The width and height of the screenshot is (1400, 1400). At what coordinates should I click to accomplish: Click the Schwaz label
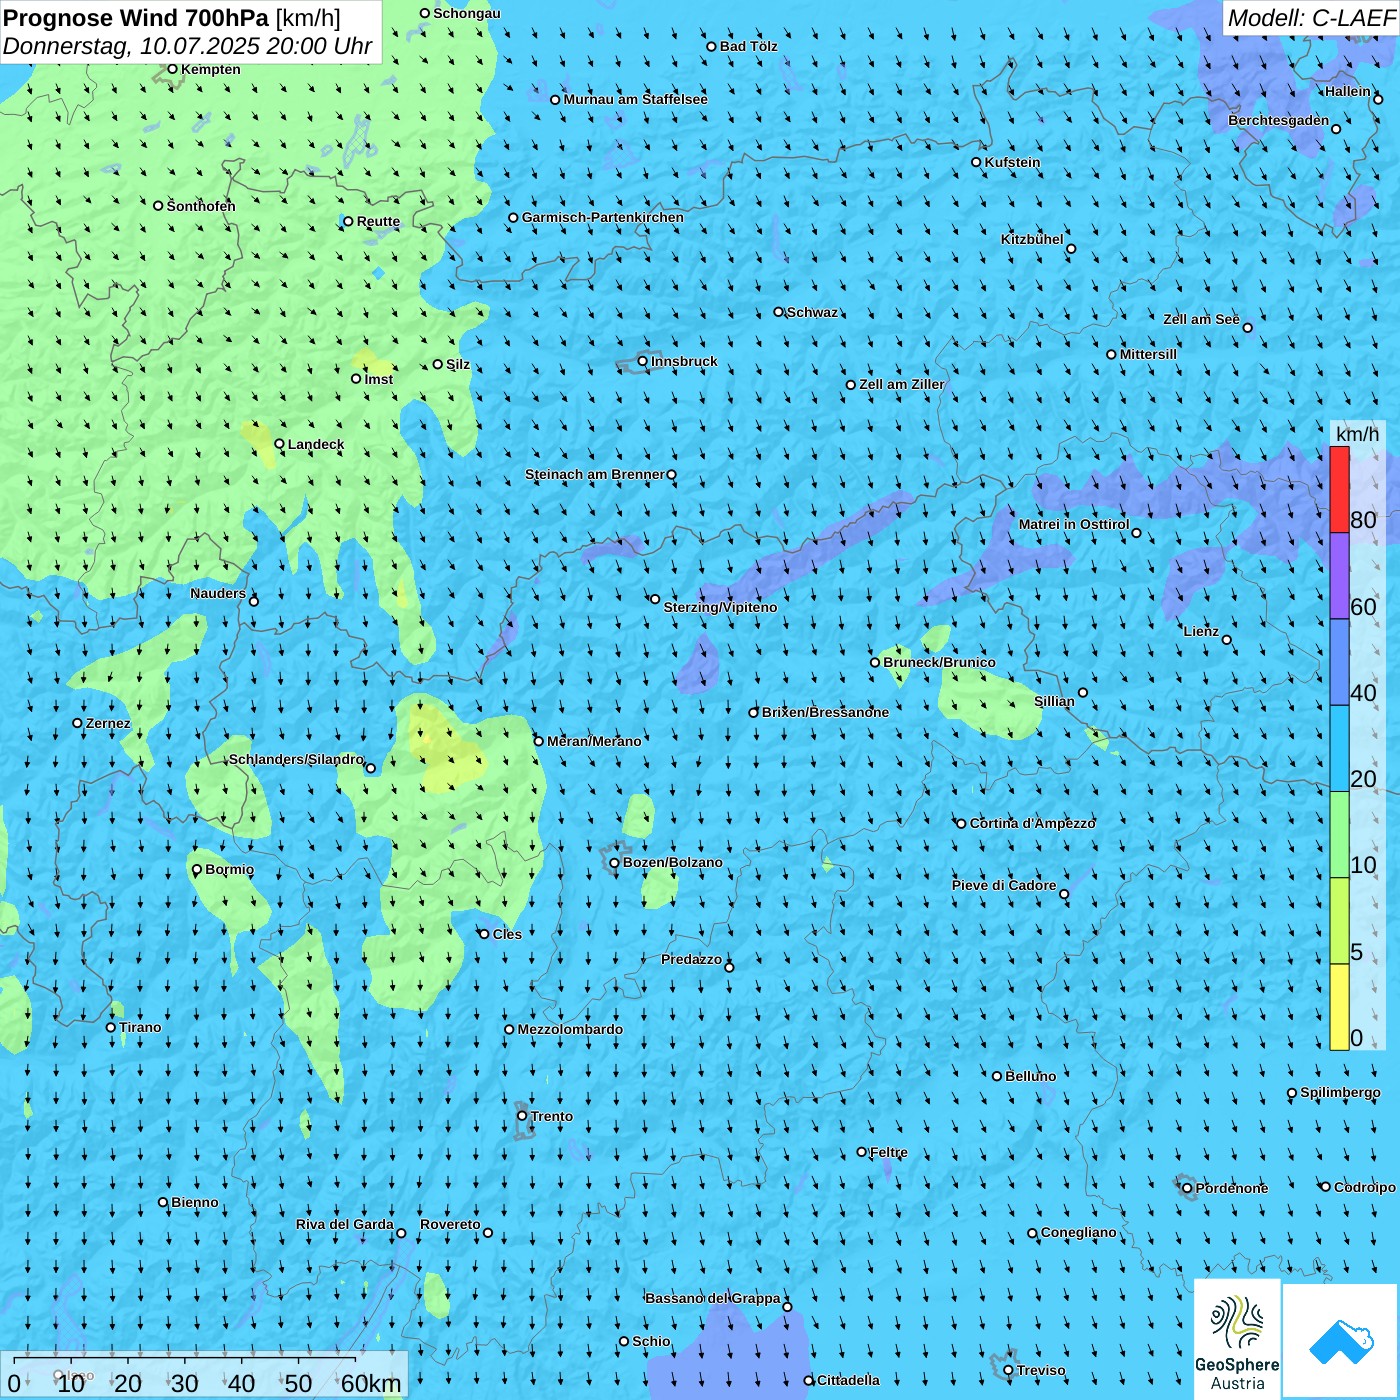click(x=812, y=312)
